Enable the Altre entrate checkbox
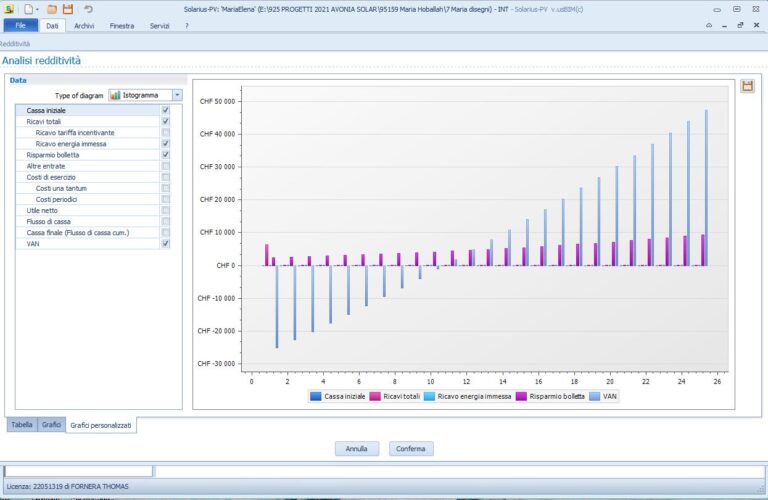 click(166, 166)
